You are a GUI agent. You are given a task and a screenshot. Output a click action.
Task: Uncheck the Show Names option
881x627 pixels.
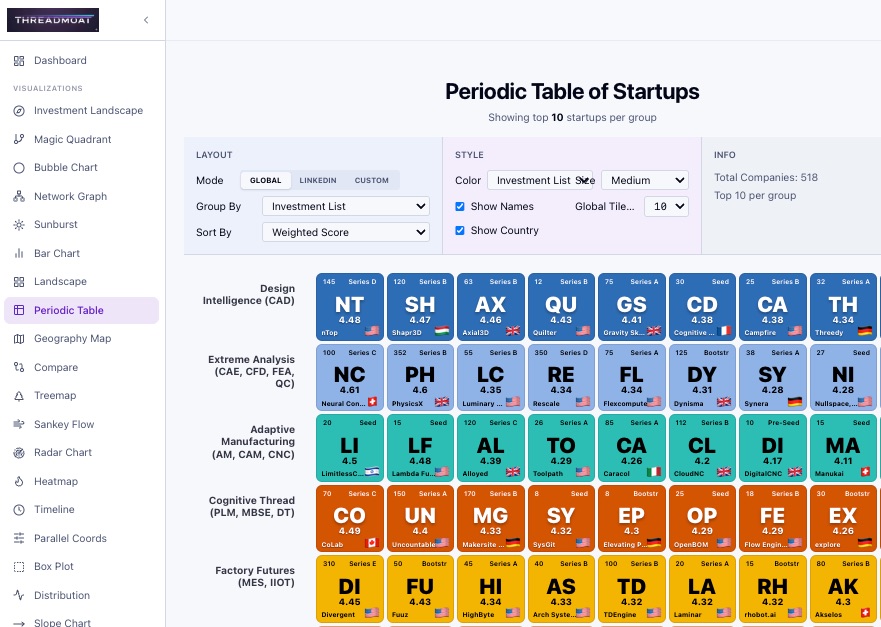coord(460,207)
